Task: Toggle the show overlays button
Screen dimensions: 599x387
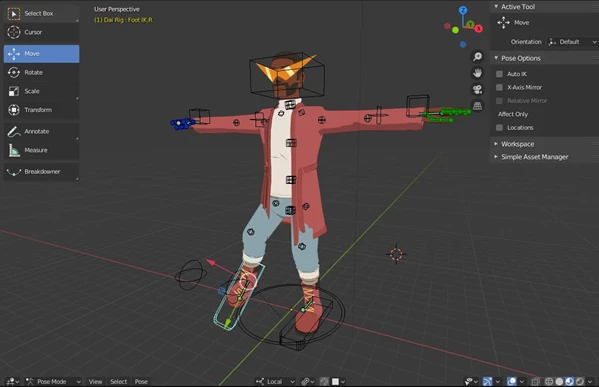Action: [x=512, y=381]
